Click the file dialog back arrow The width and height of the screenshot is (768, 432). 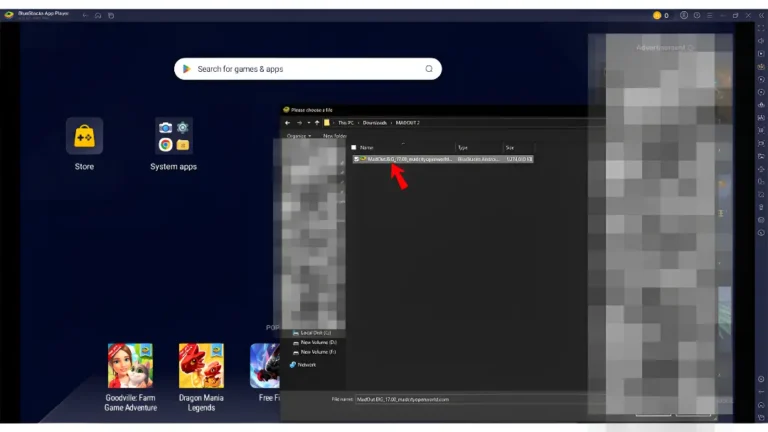click(x=287, y=122)
